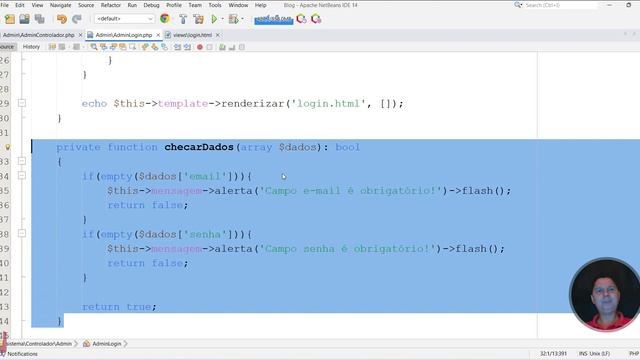Open the Navigate menu
Screen dimensions: 640x360
[x=60, y=5]
